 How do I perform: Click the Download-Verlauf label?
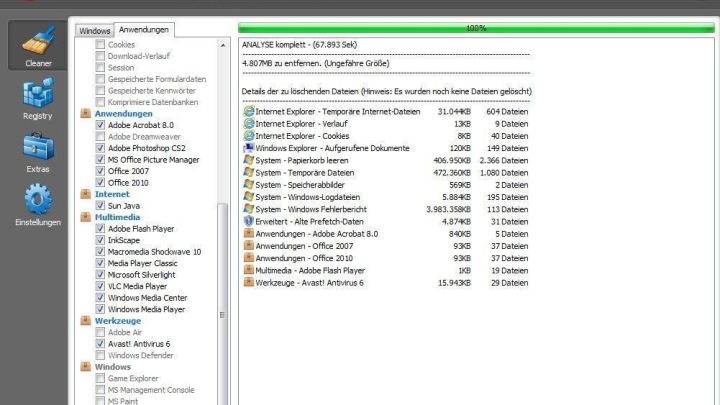(139, 56)
